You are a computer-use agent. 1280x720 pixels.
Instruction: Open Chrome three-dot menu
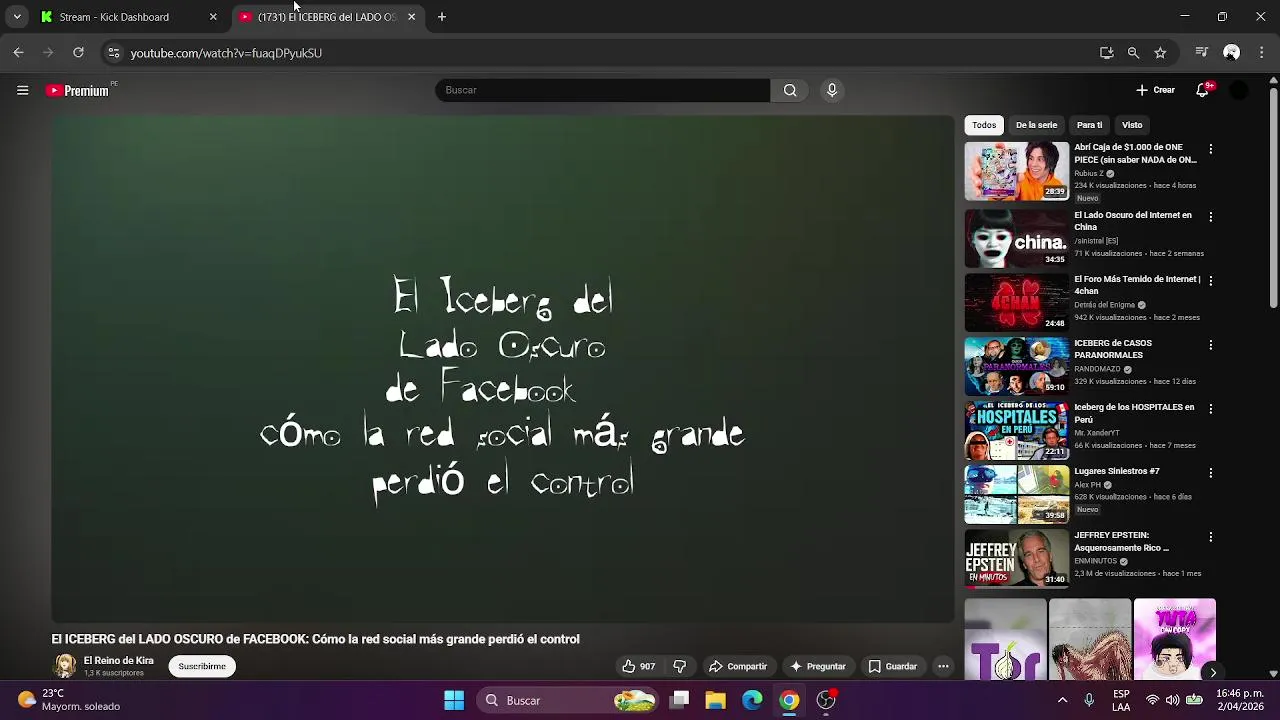1262,53
